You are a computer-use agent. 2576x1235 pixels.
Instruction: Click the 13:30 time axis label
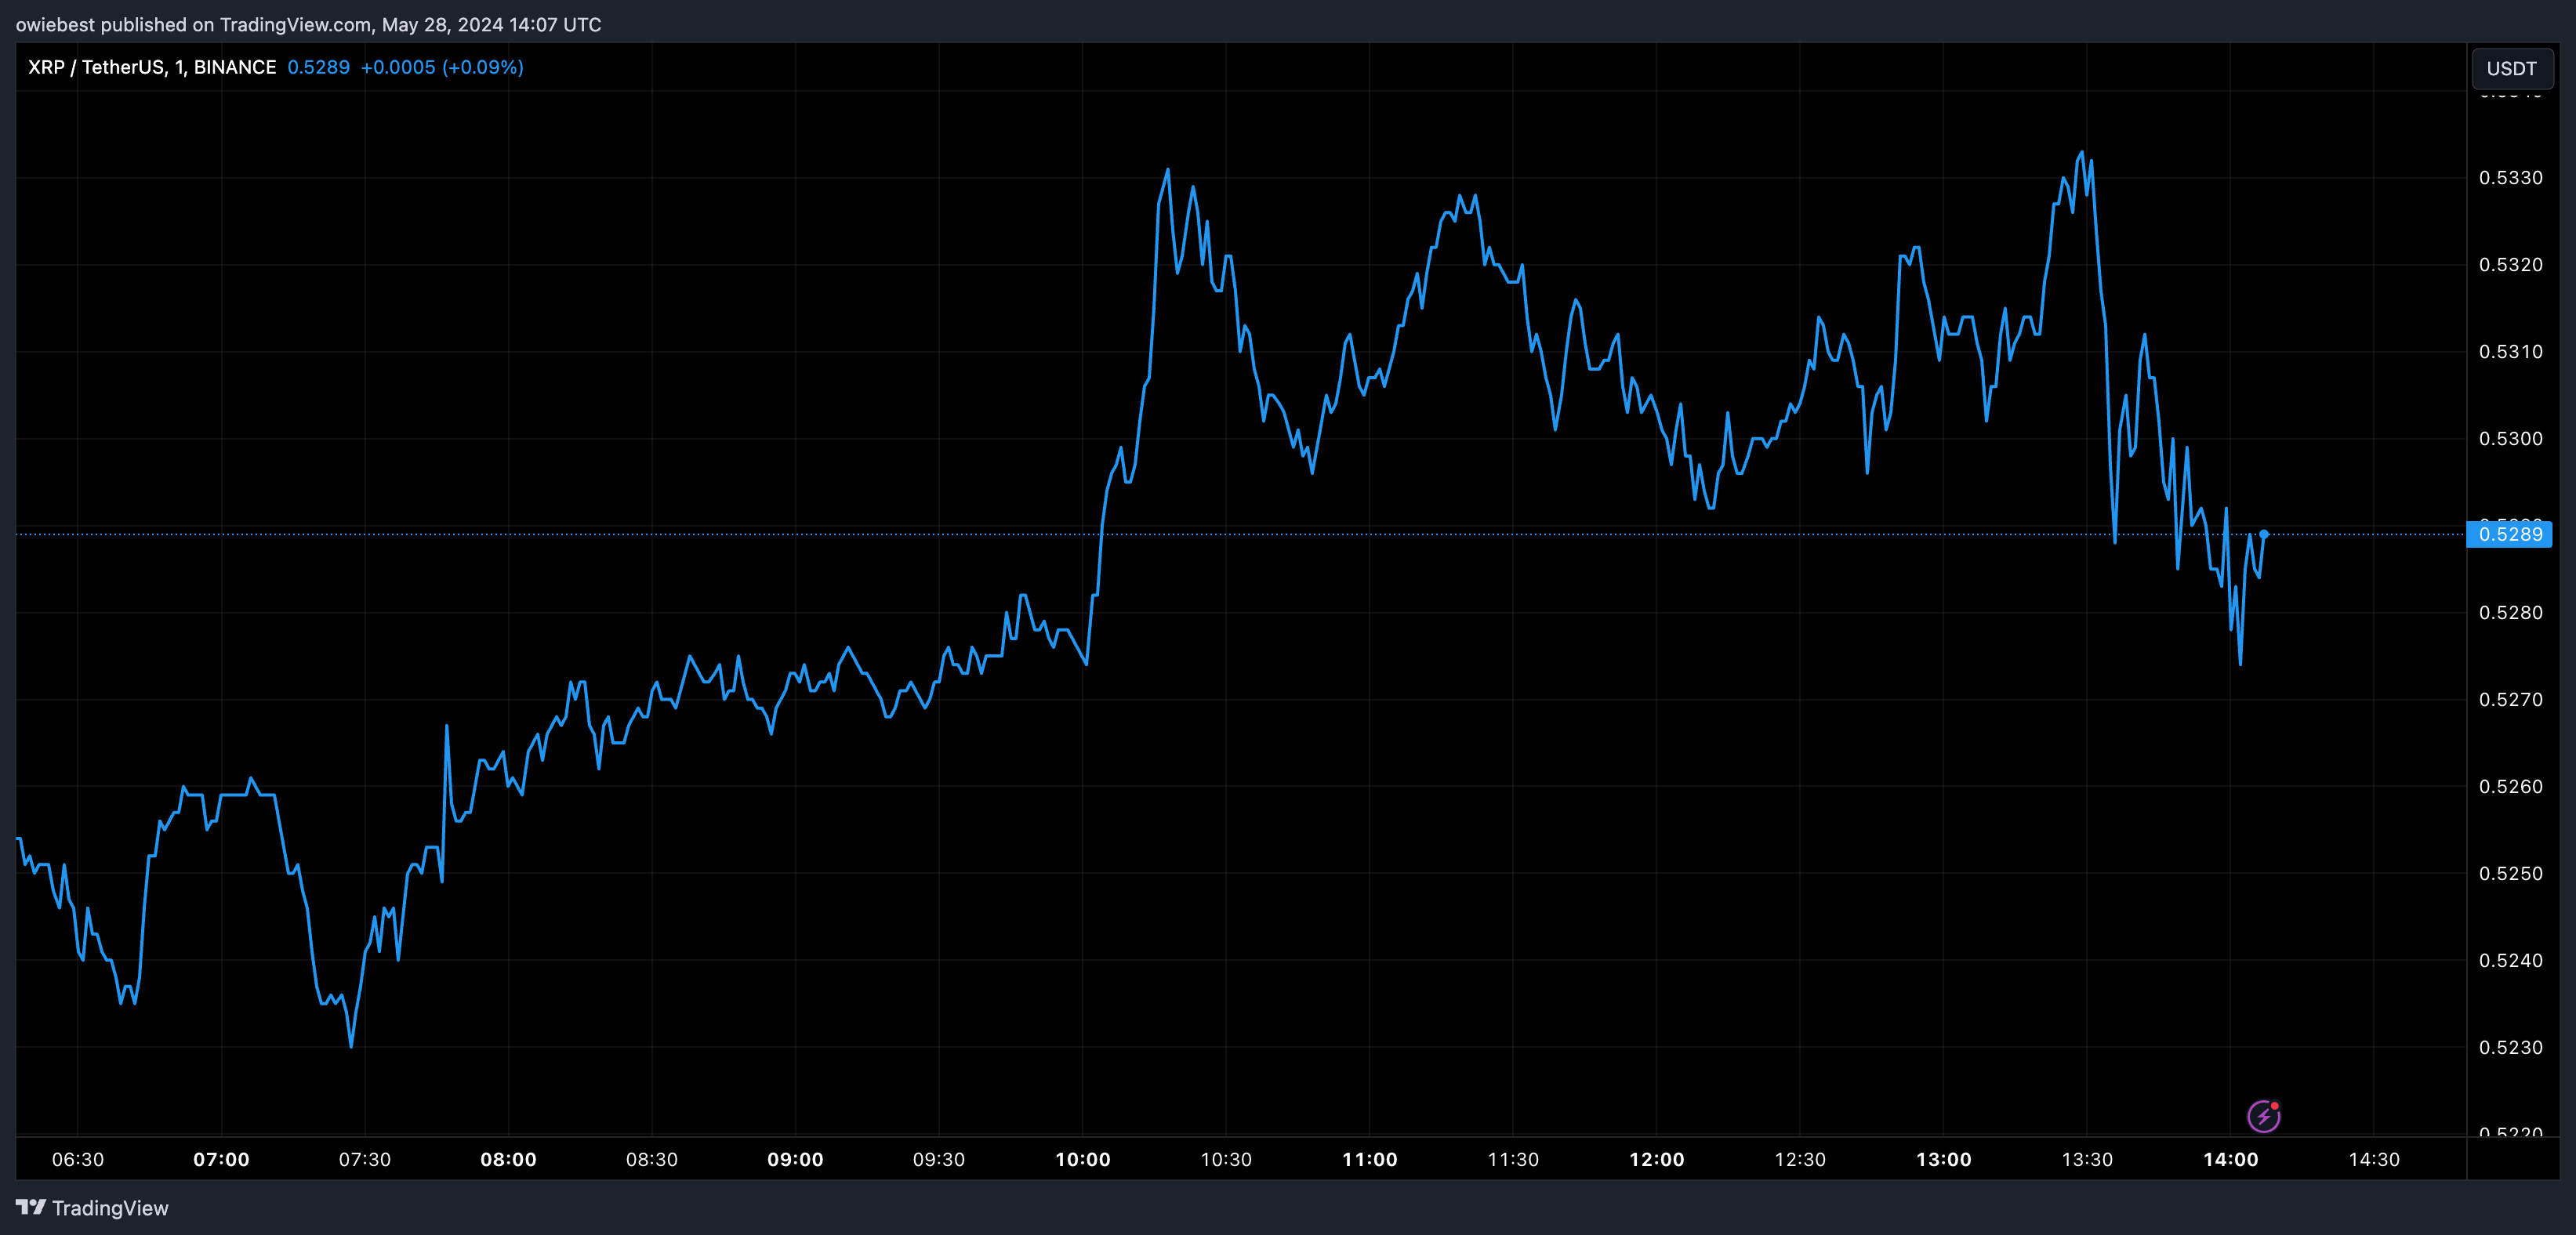coord(2087,1159)
